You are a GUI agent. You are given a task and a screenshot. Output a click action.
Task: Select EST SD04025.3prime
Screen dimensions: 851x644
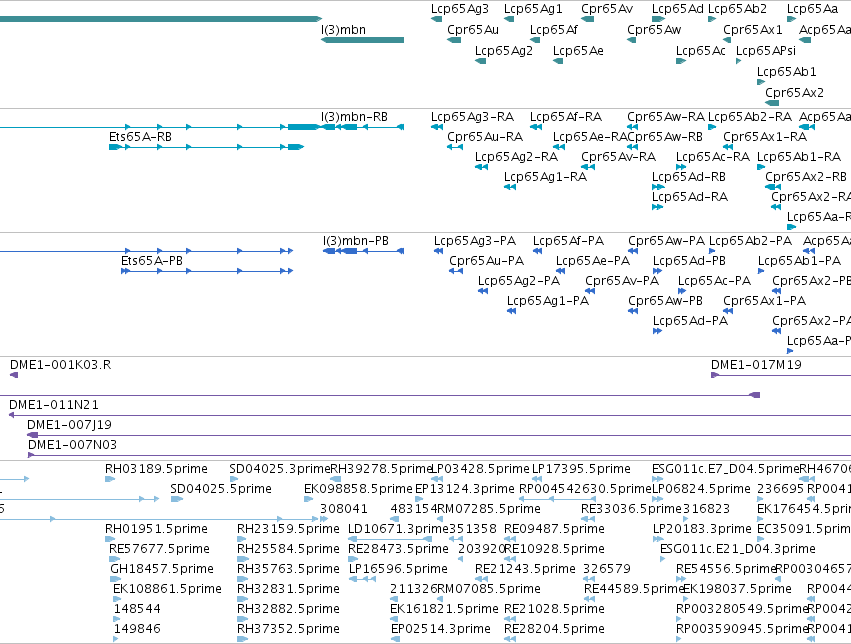[280, 469]
